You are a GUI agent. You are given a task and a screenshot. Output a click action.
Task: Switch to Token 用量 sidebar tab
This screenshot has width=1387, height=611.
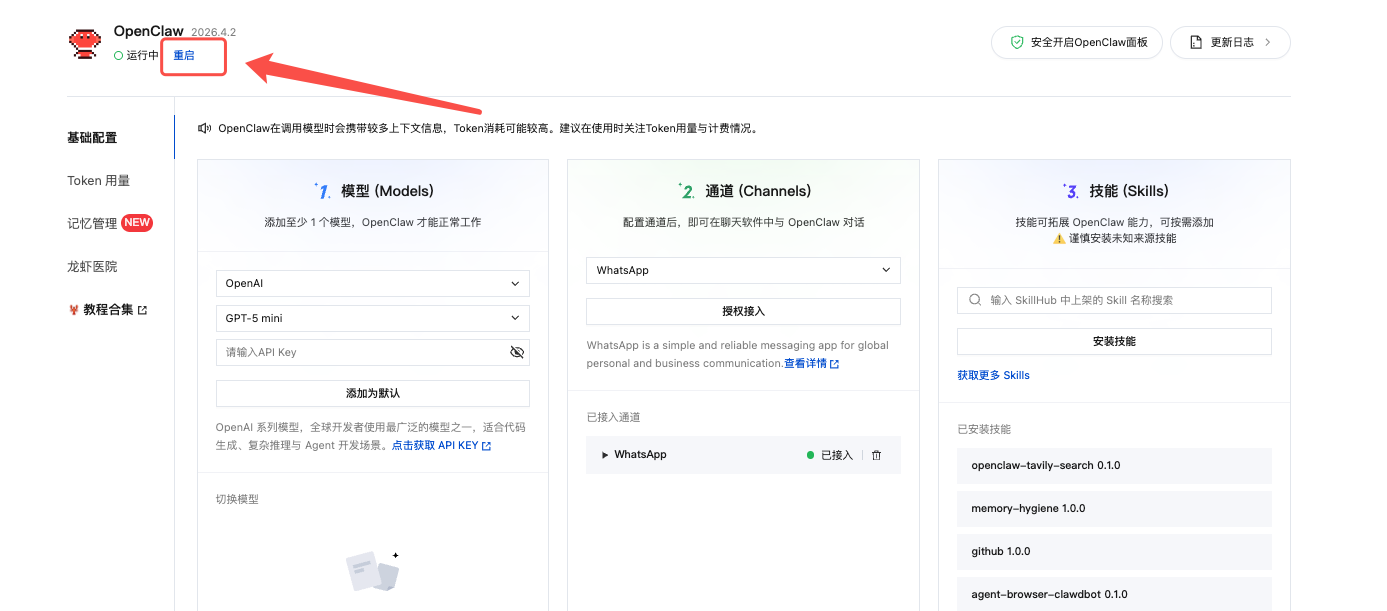[x=98, y=181]
